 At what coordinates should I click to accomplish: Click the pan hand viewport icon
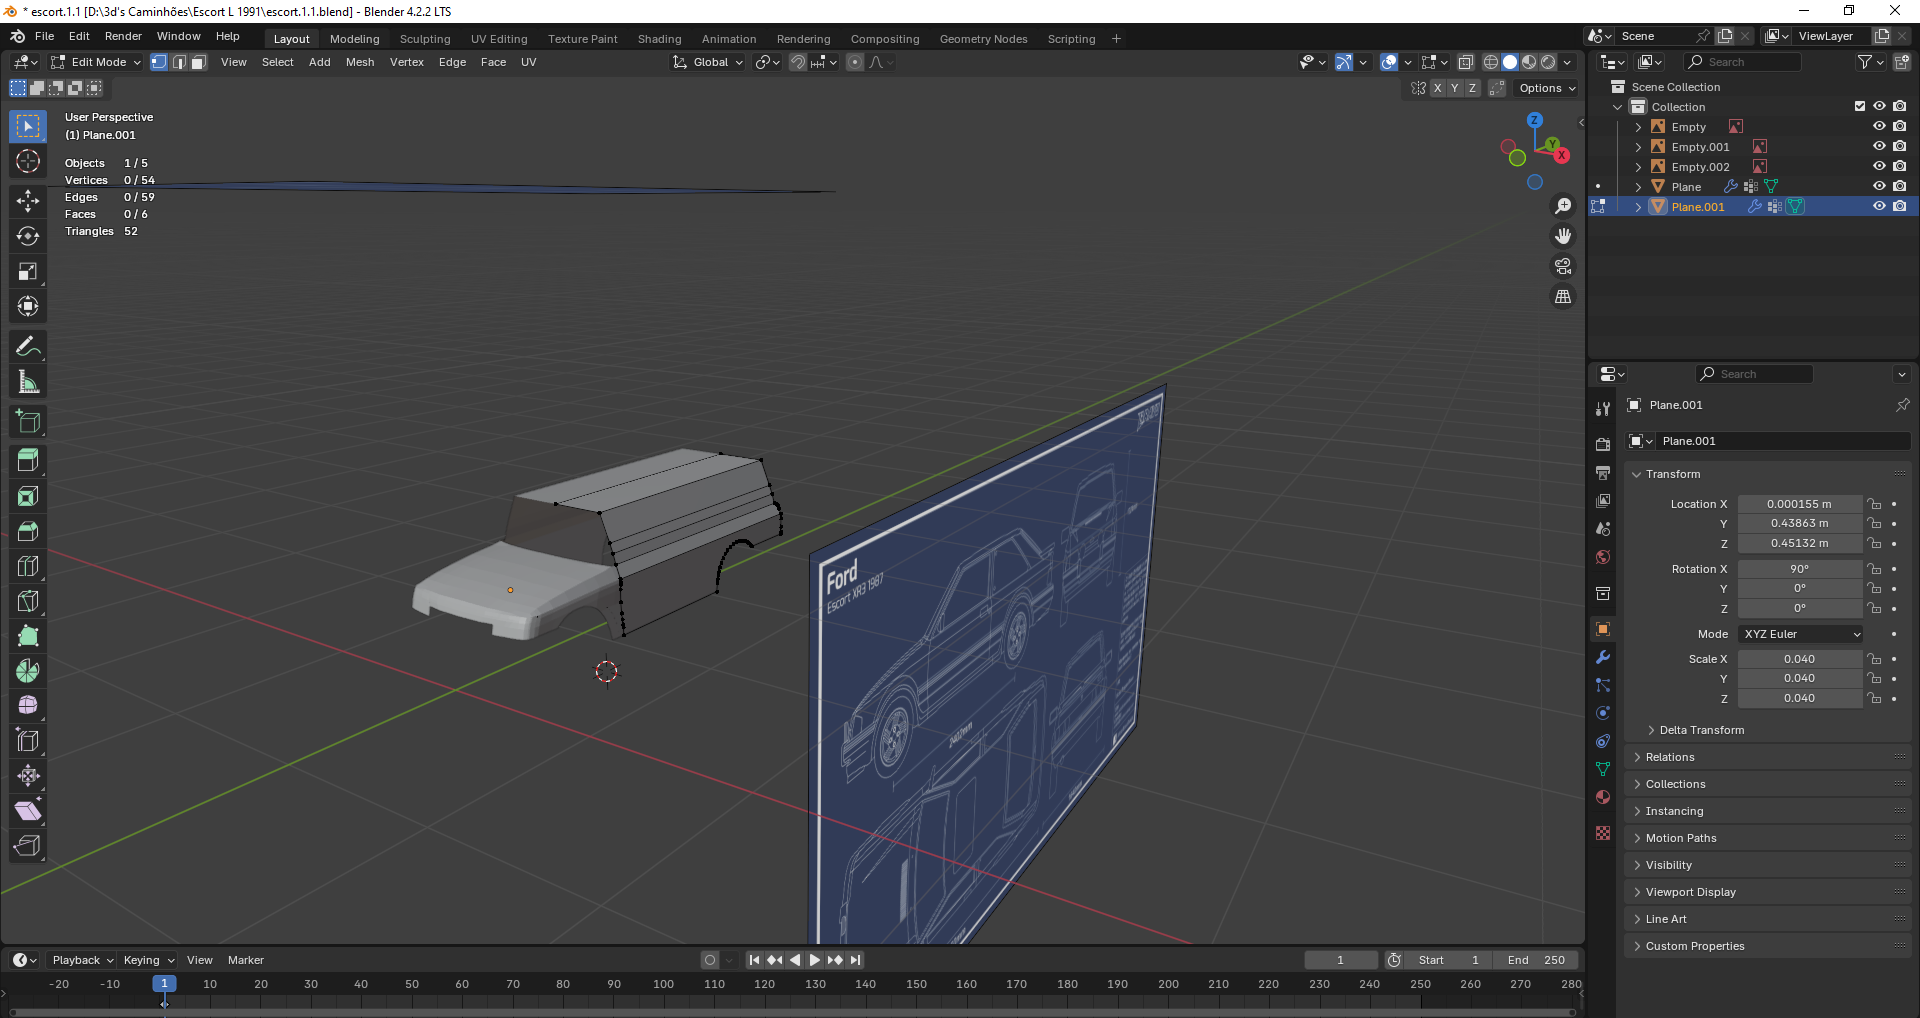tap(1563, 236)
